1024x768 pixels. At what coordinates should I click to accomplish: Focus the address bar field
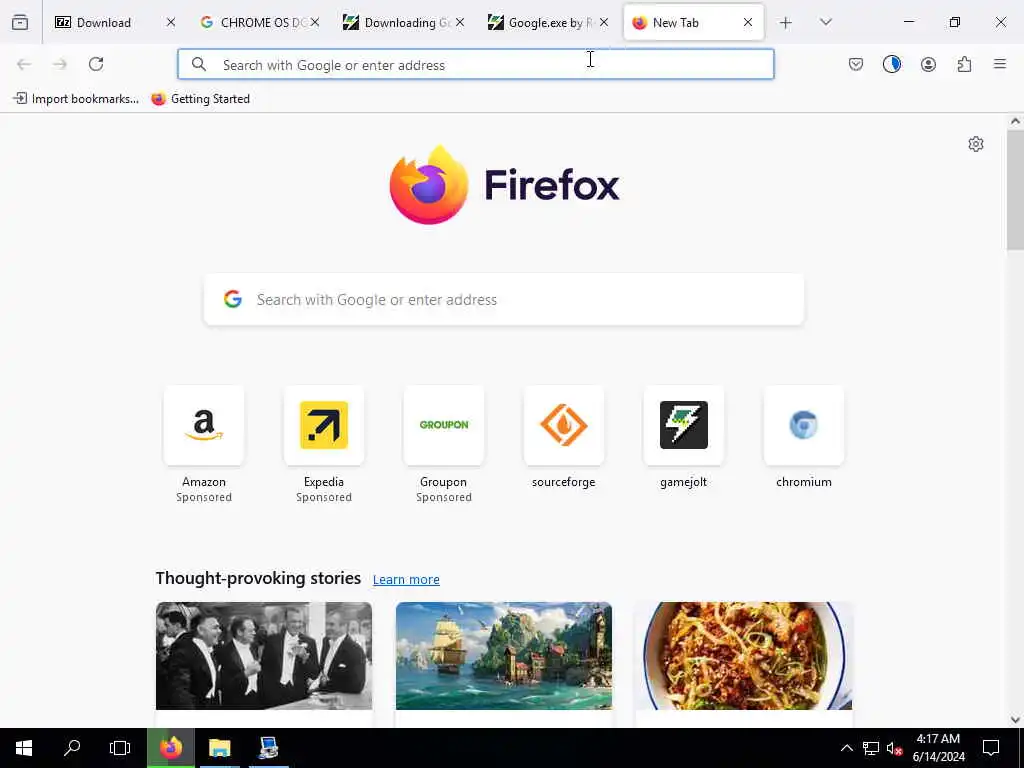pos(475,65)
